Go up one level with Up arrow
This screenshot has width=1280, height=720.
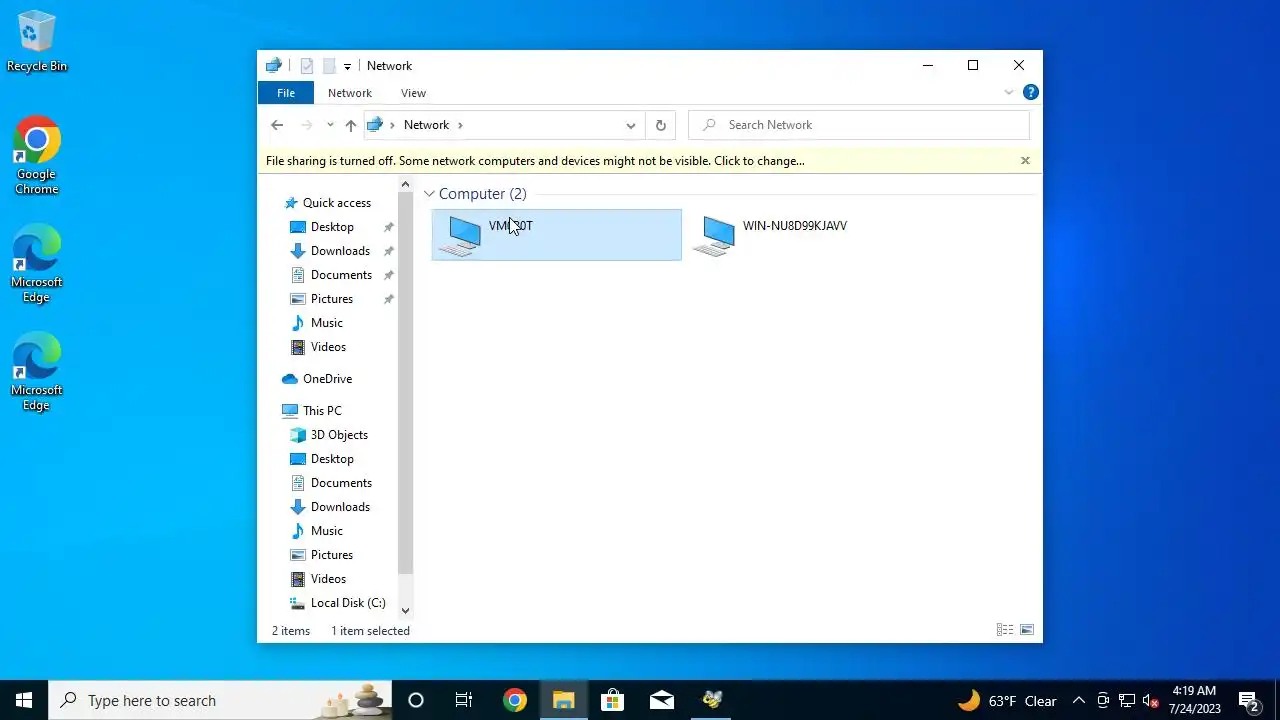click(350, 125)
